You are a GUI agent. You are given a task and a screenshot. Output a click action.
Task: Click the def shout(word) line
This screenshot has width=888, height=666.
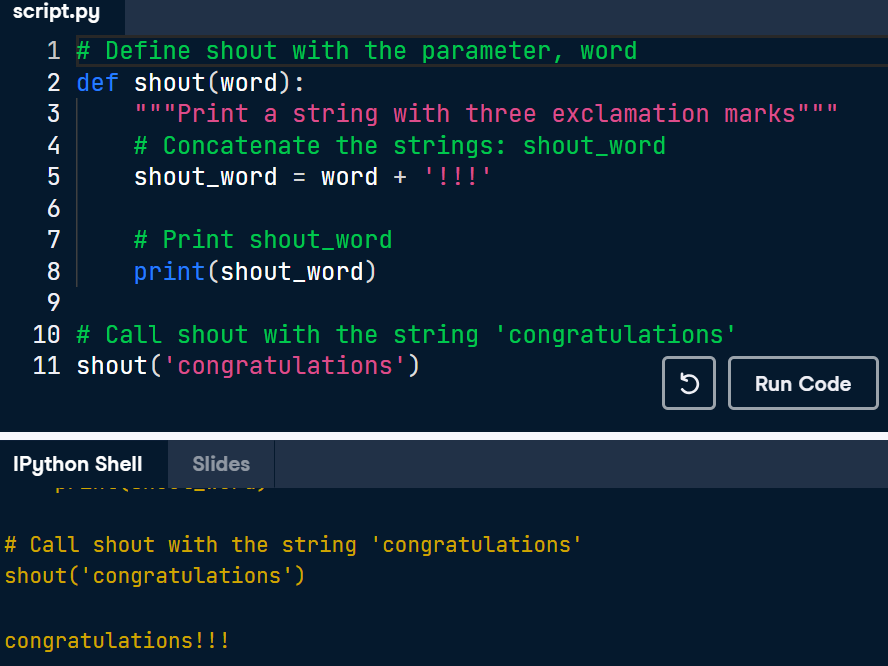191,83
